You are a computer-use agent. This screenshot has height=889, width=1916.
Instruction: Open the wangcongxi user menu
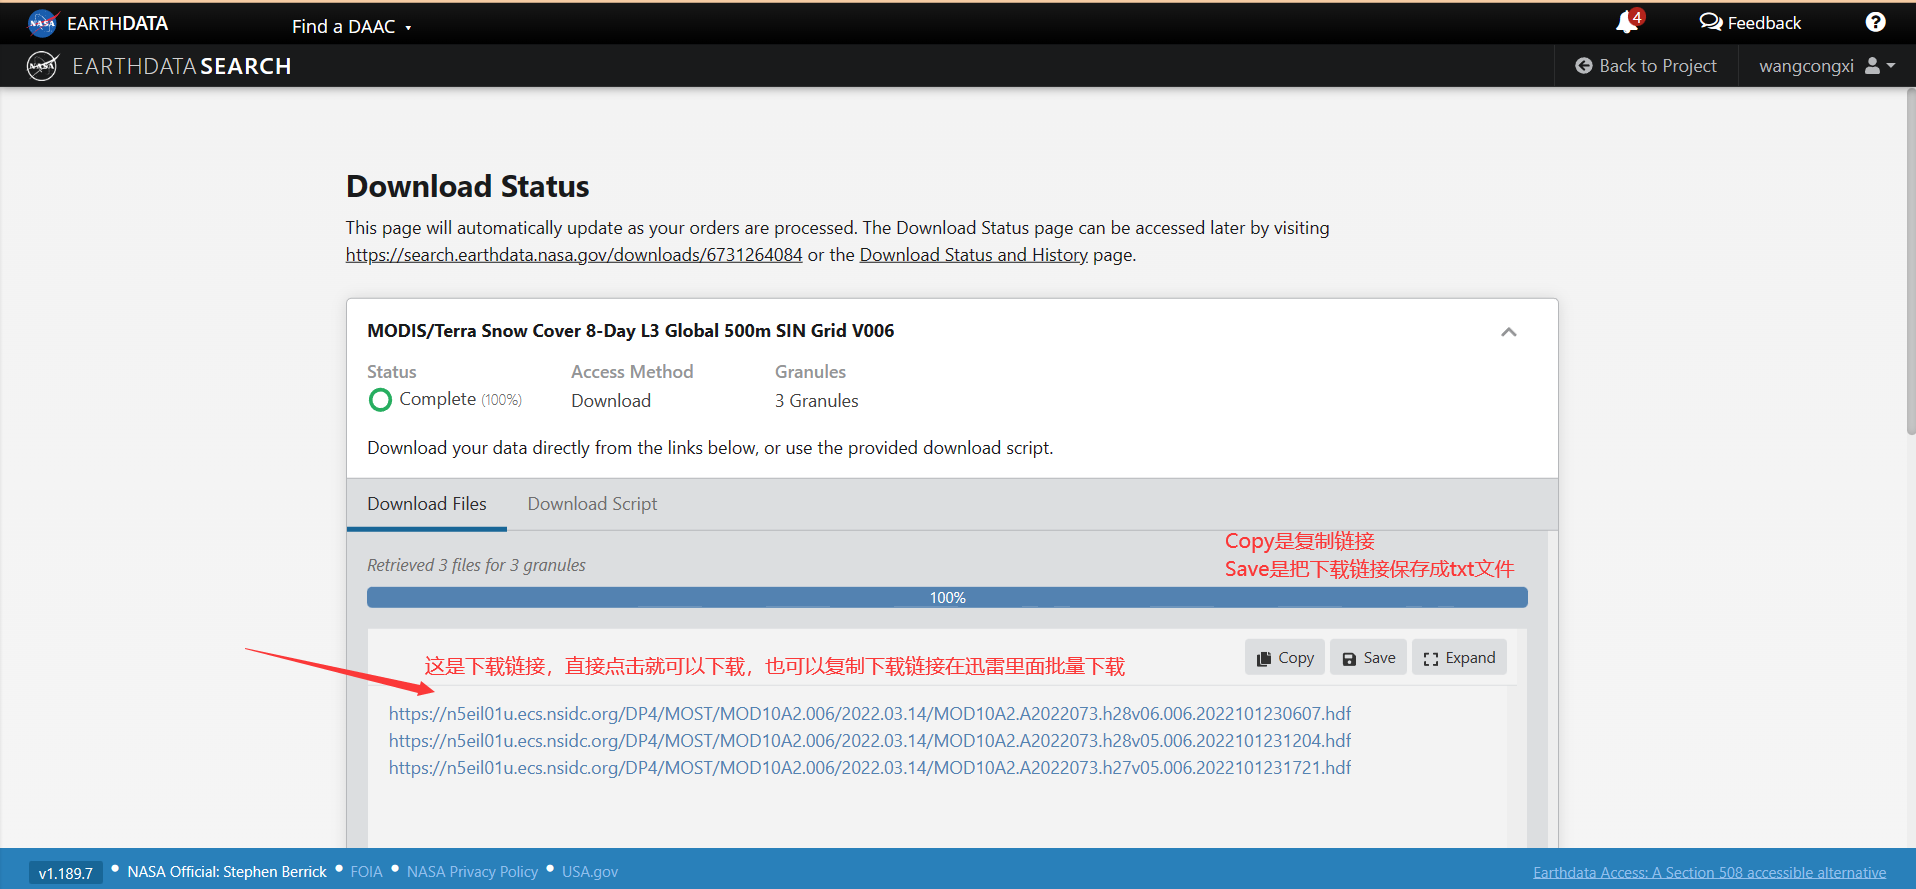click(1826, 66)
